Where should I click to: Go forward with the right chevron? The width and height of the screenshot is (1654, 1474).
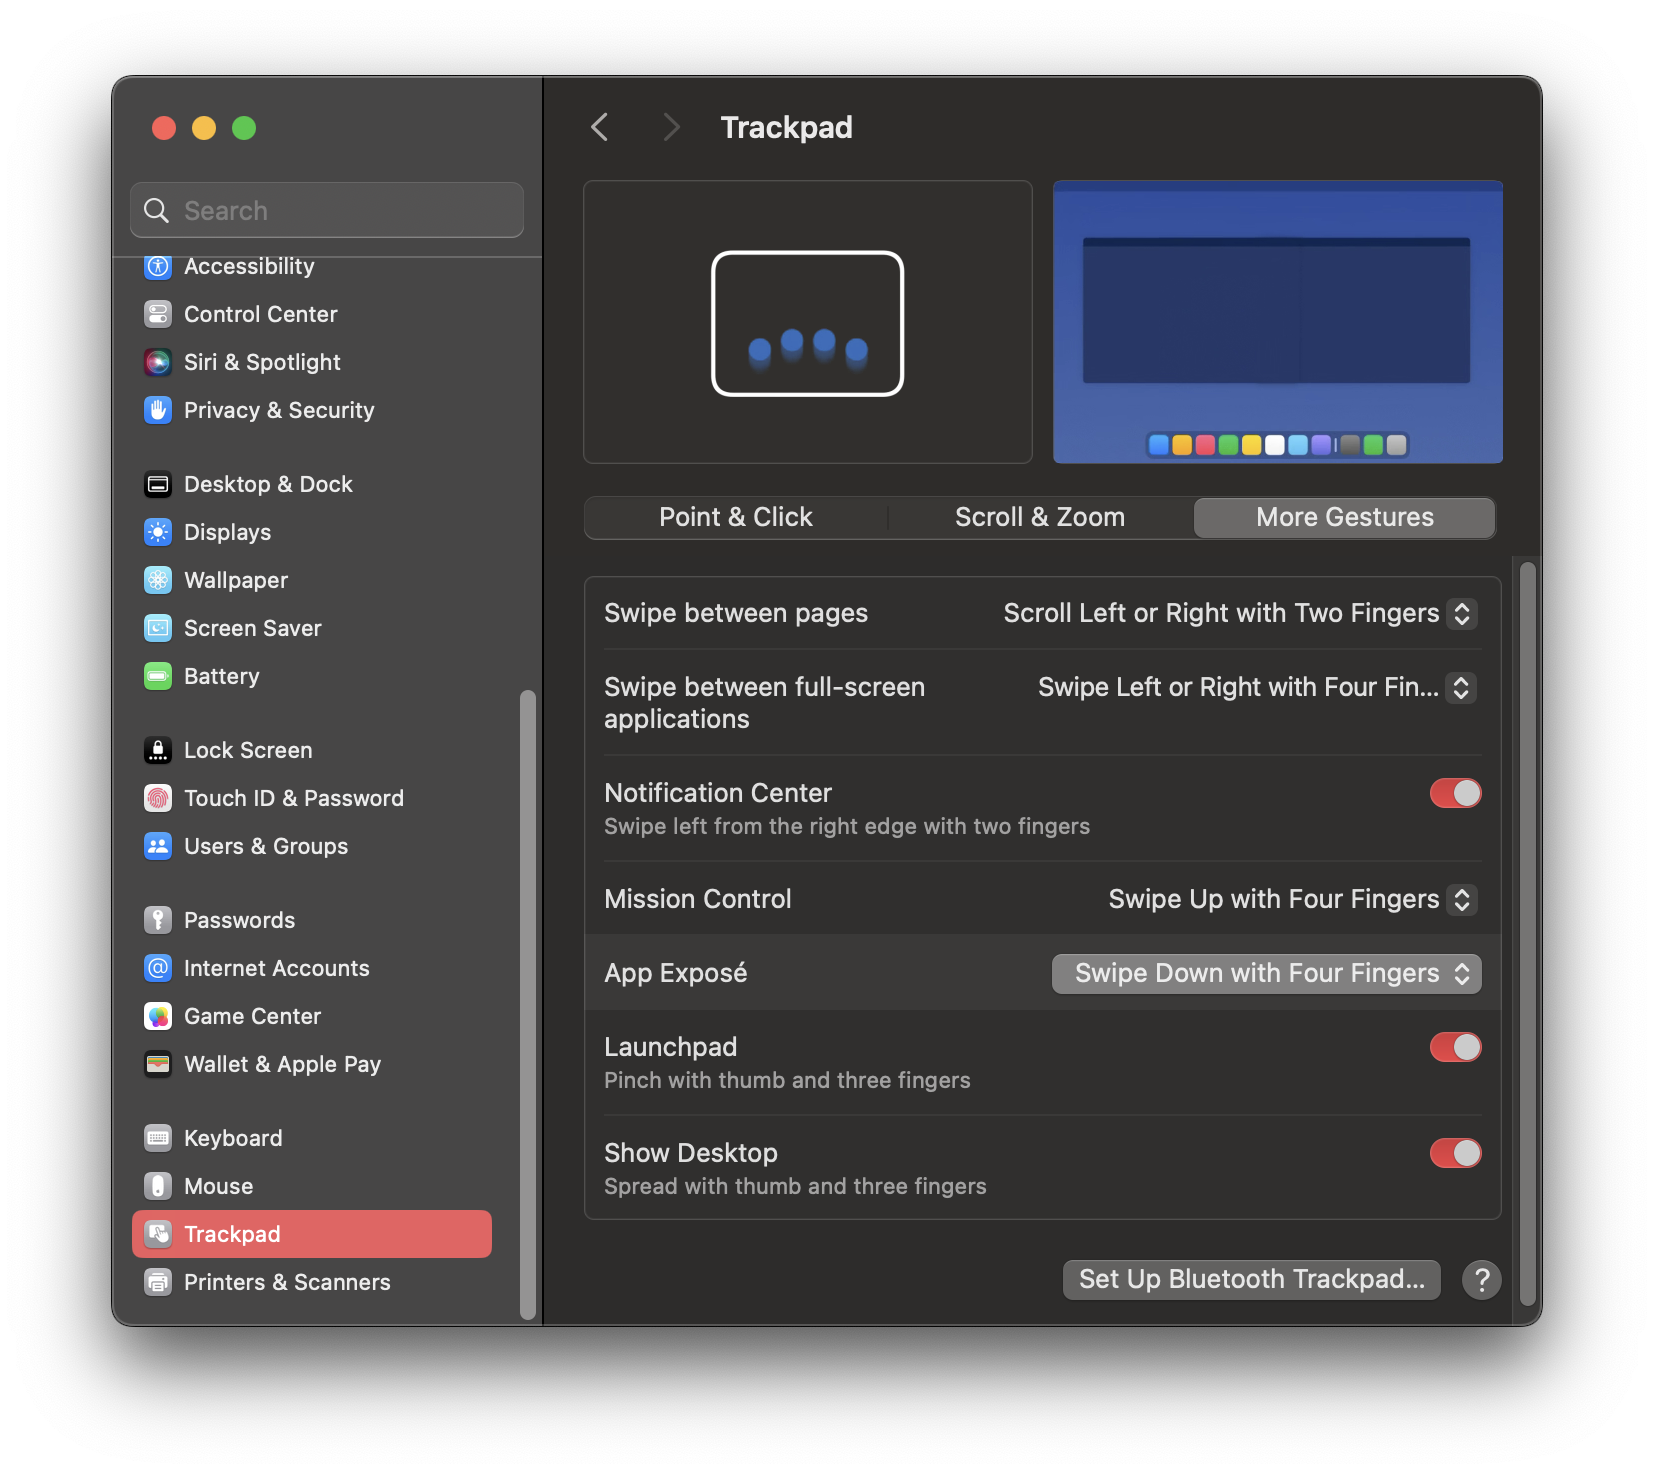click(671, 127)
